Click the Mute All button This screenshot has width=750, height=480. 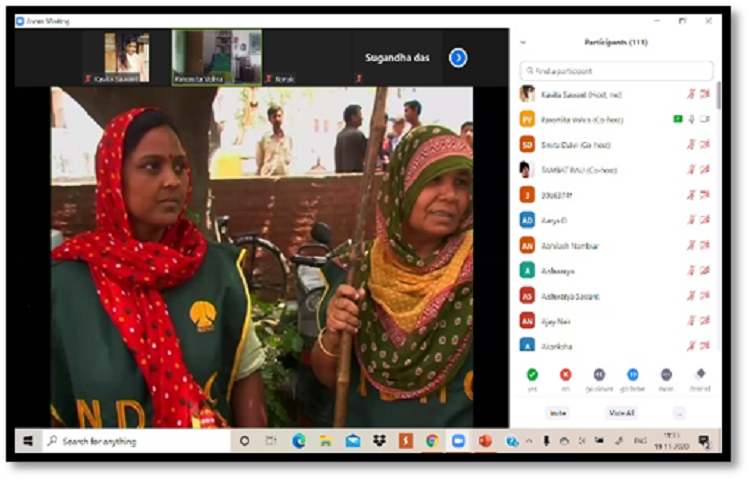click(621, 413)
